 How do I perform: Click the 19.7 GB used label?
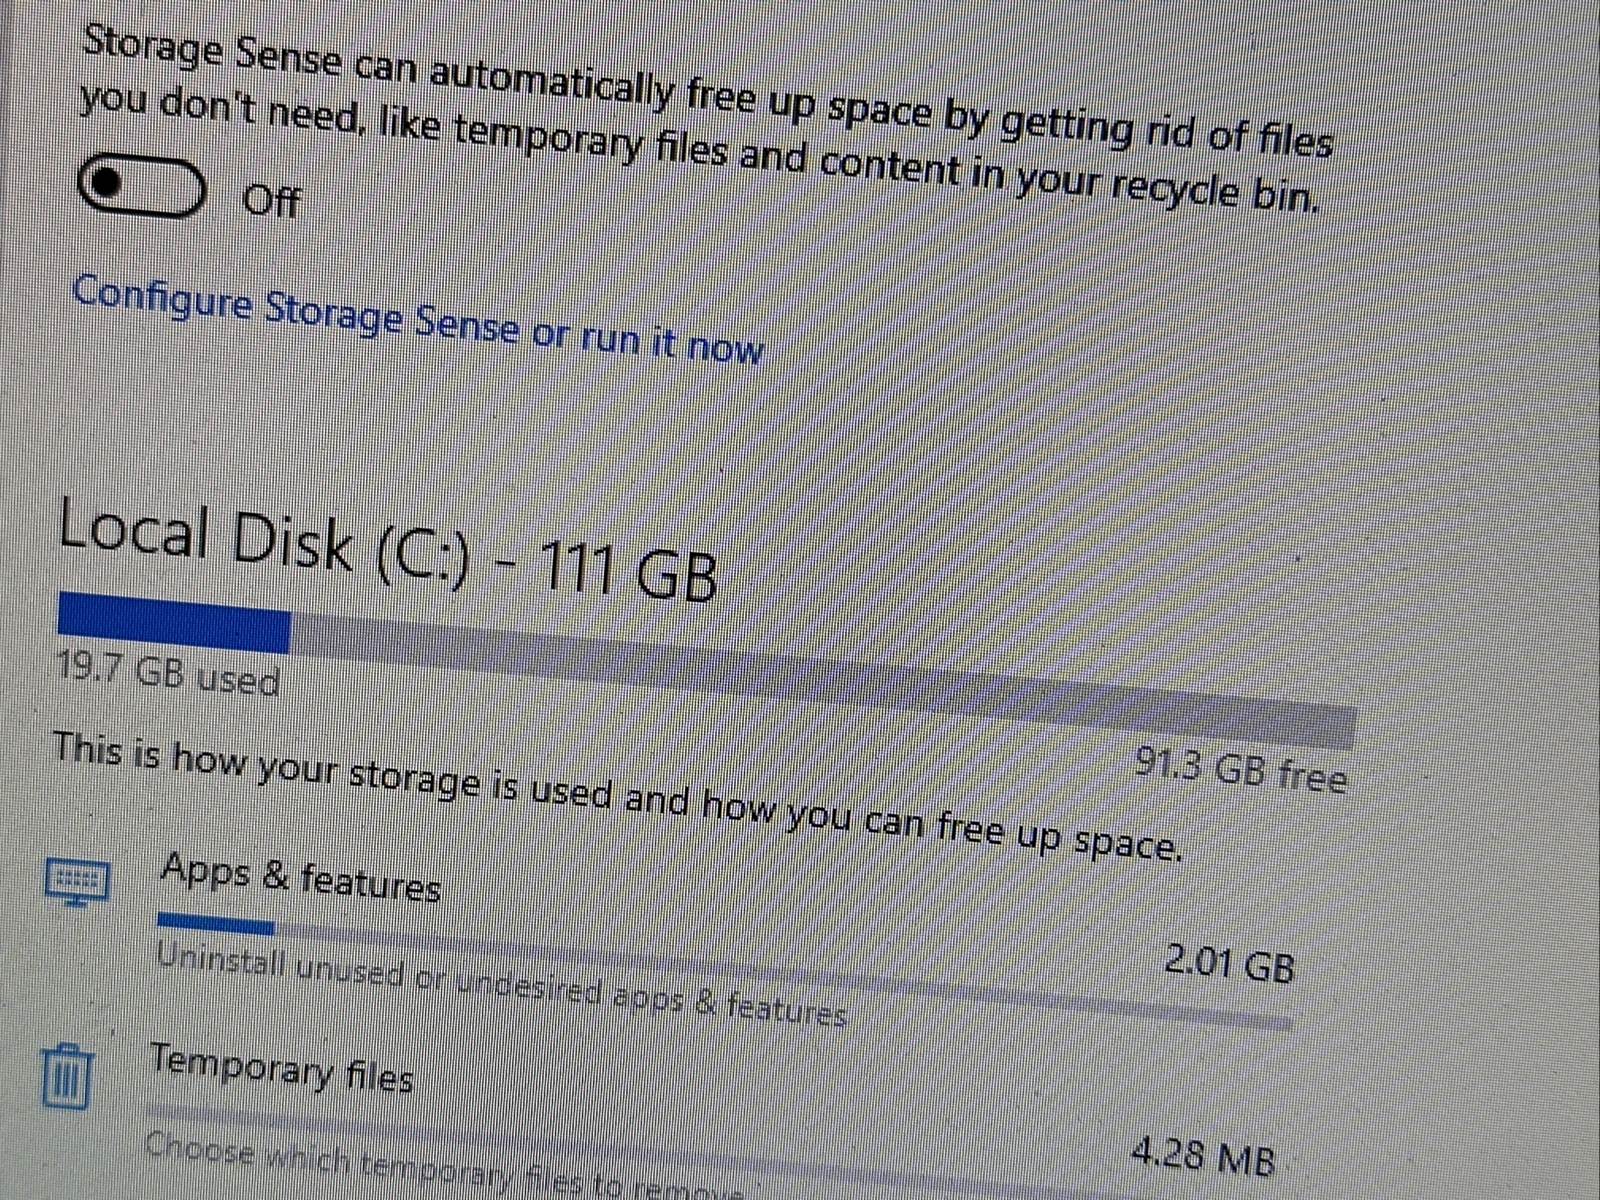(168, 675)
